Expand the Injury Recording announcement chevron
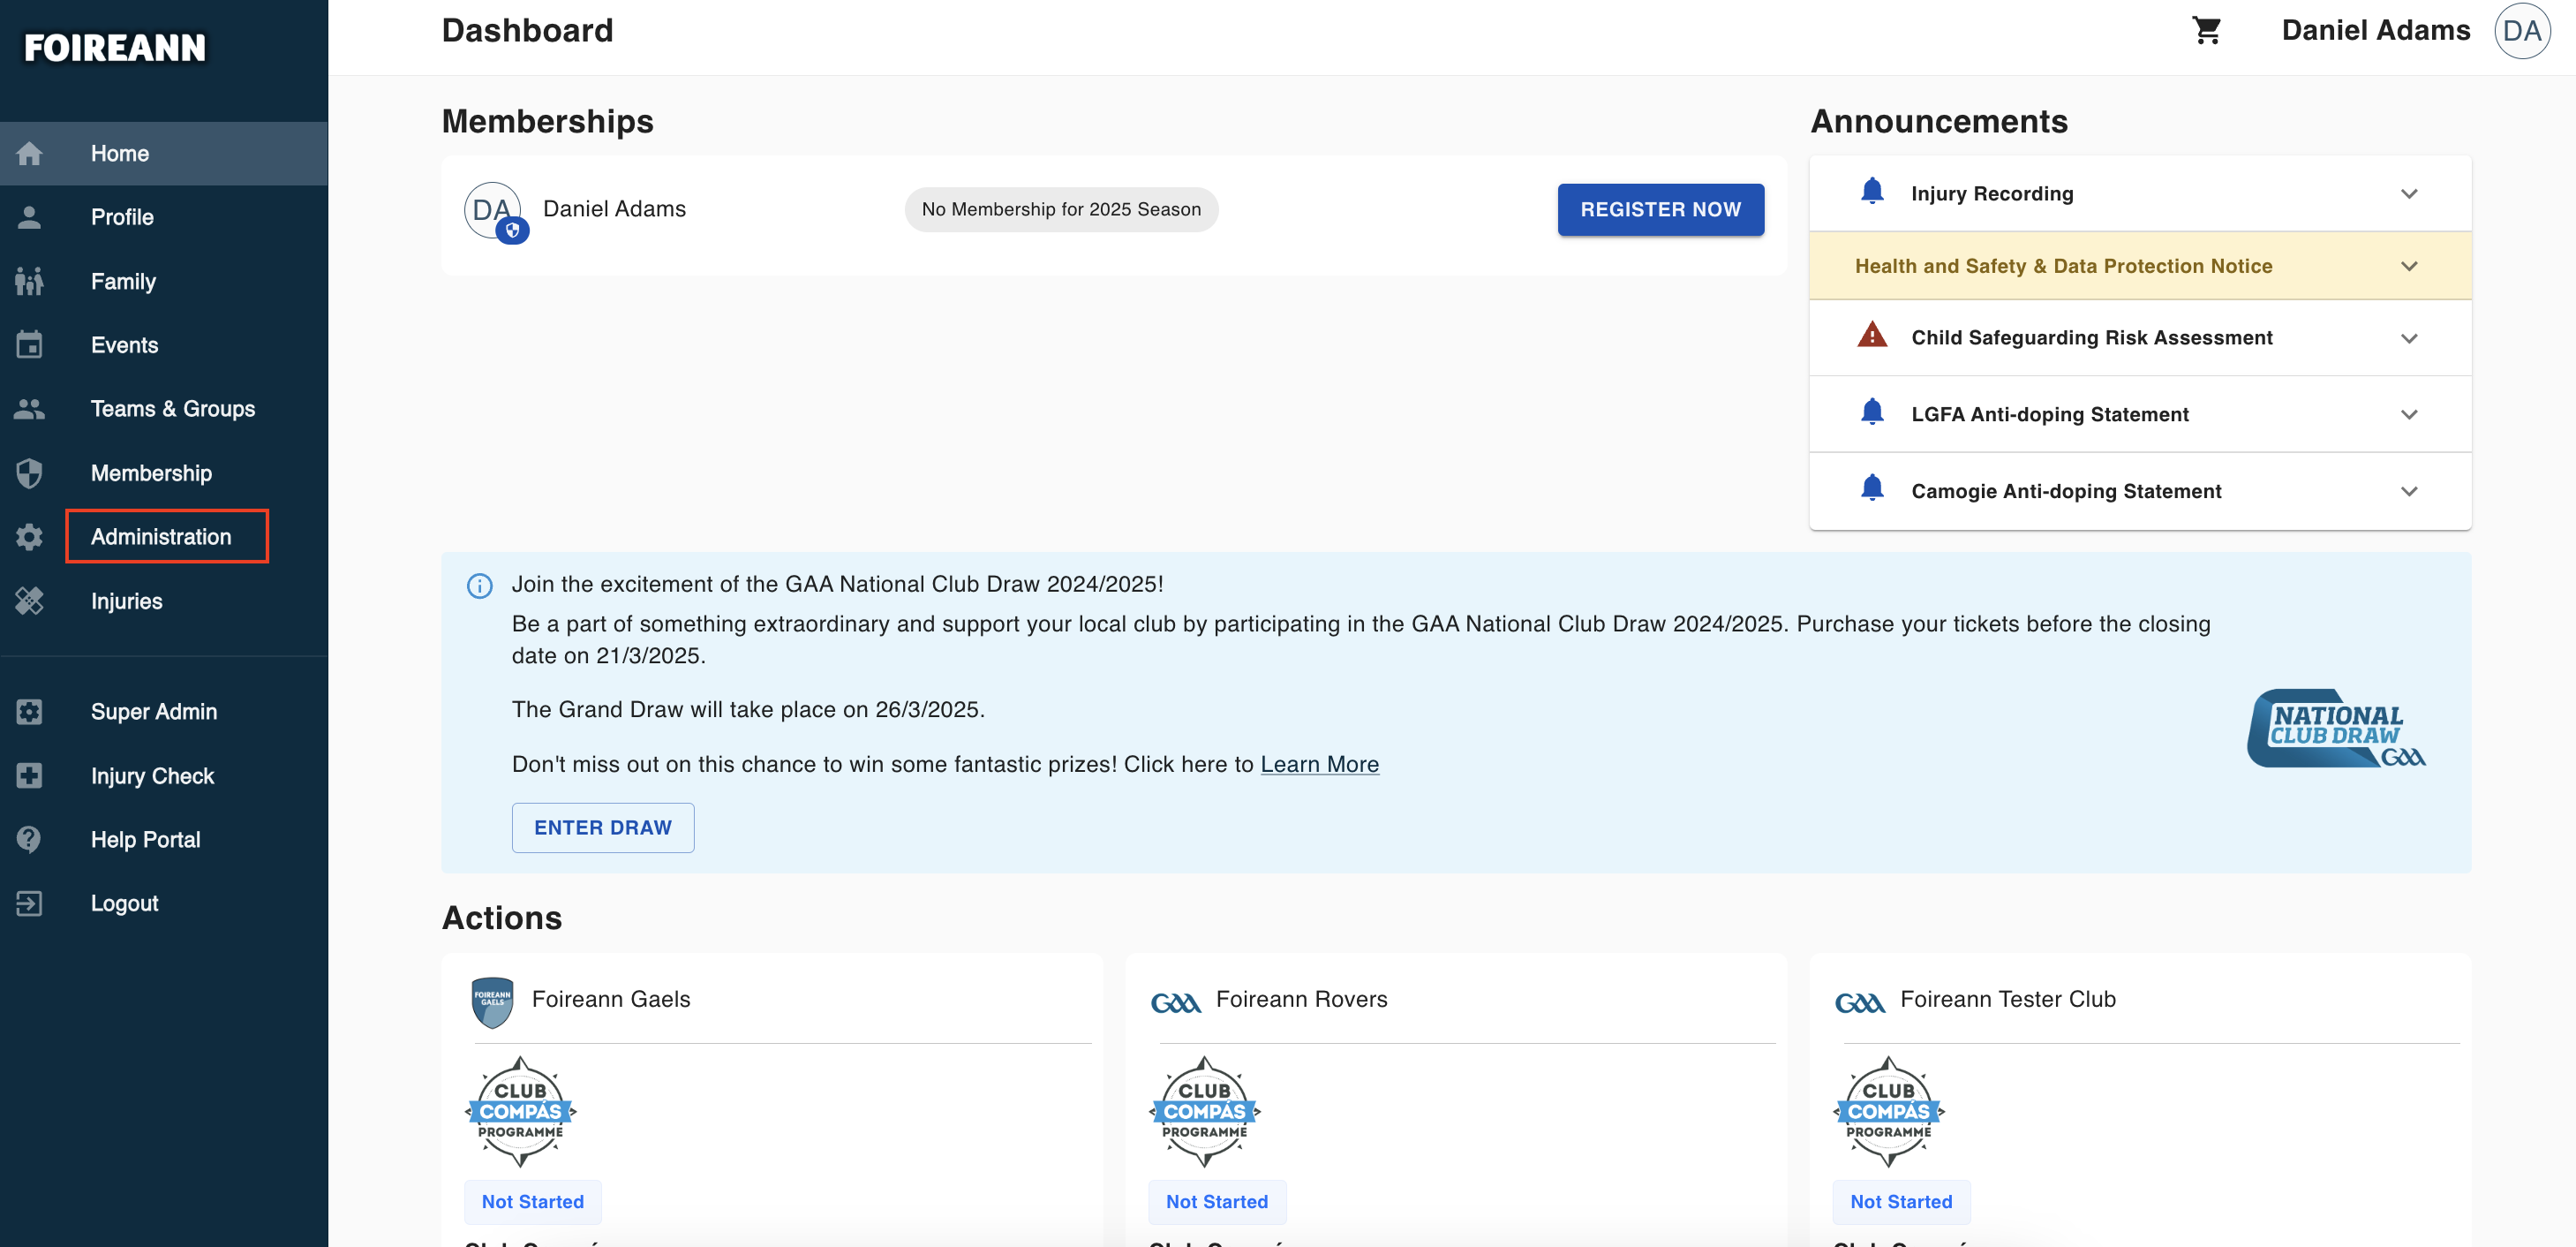The width and height of the screenshot is (2576, 1247). [x=2409, y=194]
